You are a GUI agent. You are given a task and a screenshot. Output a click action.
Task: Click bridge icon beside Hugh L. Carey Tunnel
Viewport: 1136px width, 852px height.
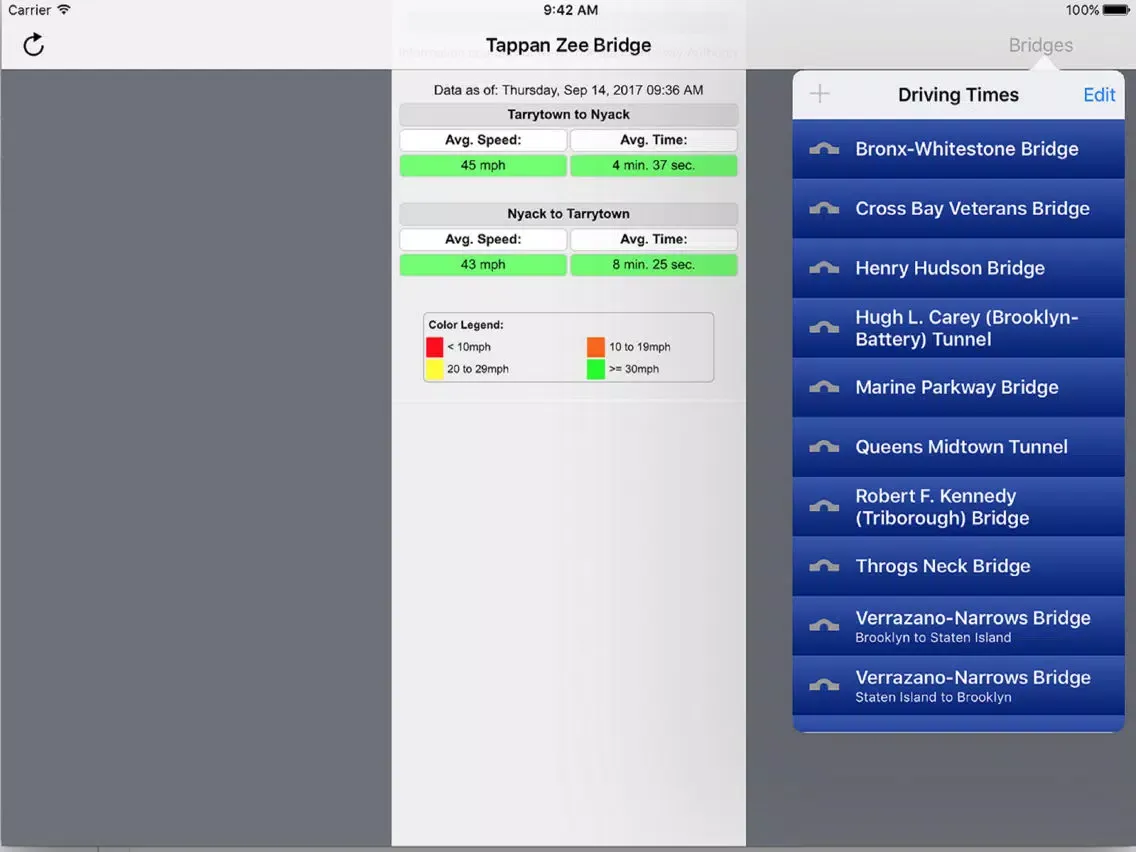coord(824,327)
